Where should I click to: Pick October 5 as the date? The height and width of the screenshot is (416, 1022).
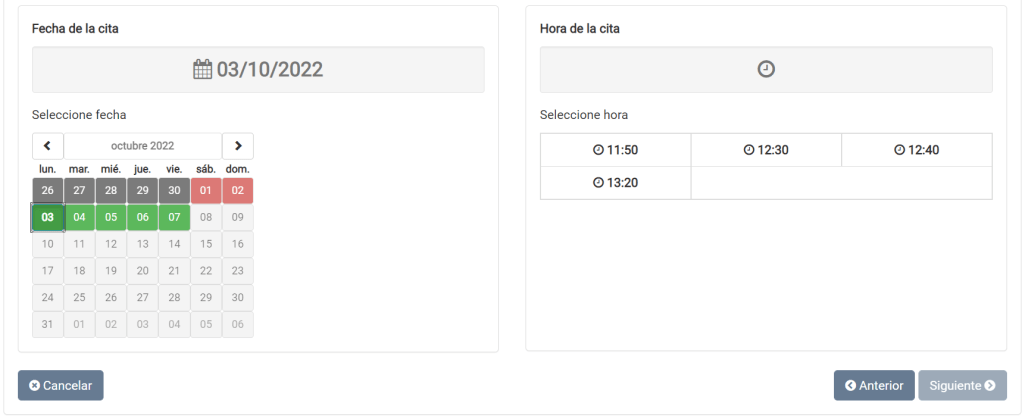(x=111, y=217)
